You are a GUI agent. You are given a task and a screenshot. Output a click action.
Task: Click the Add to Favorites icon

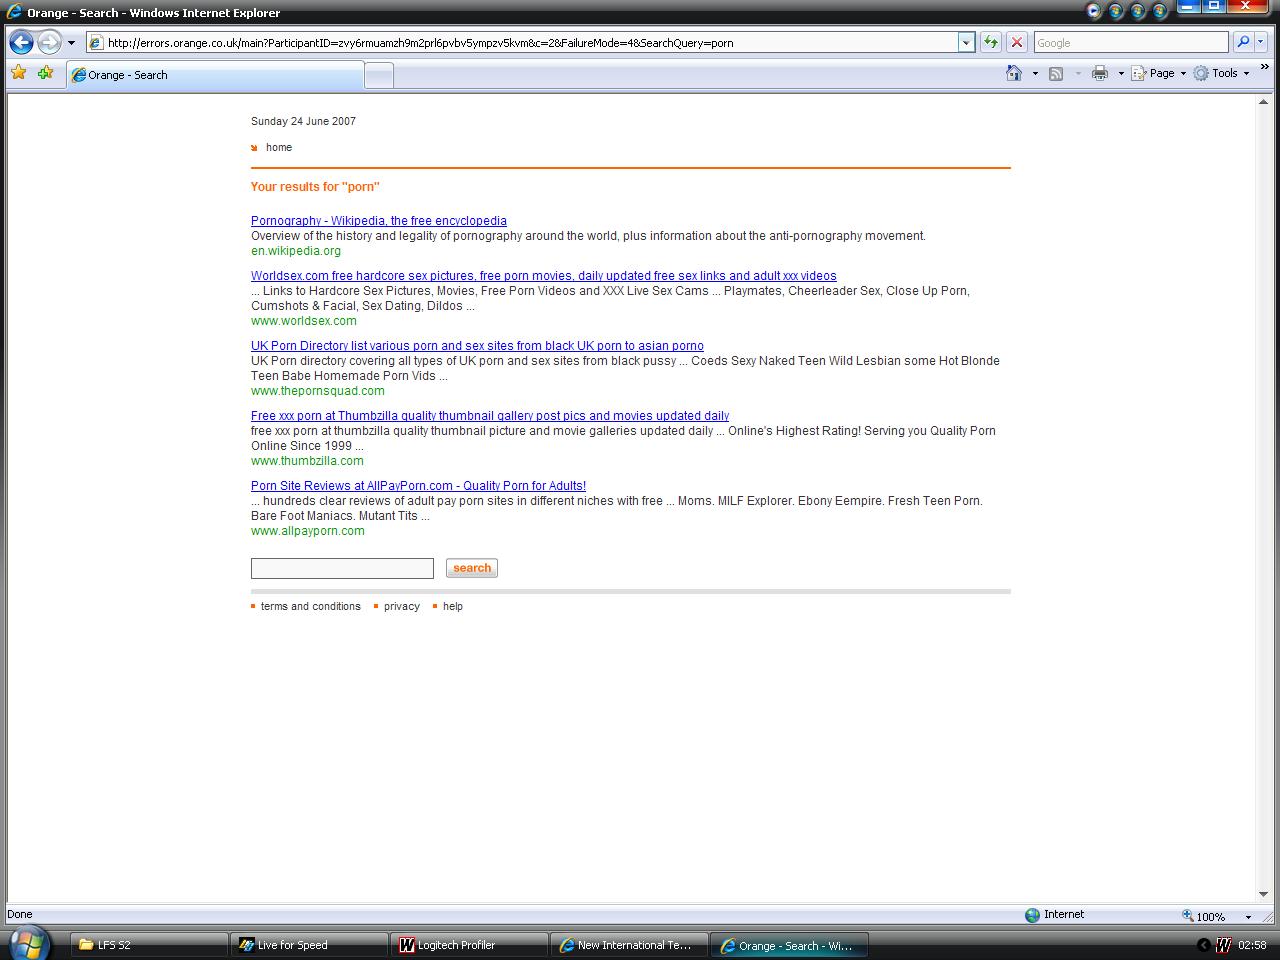tap(45, 73)
